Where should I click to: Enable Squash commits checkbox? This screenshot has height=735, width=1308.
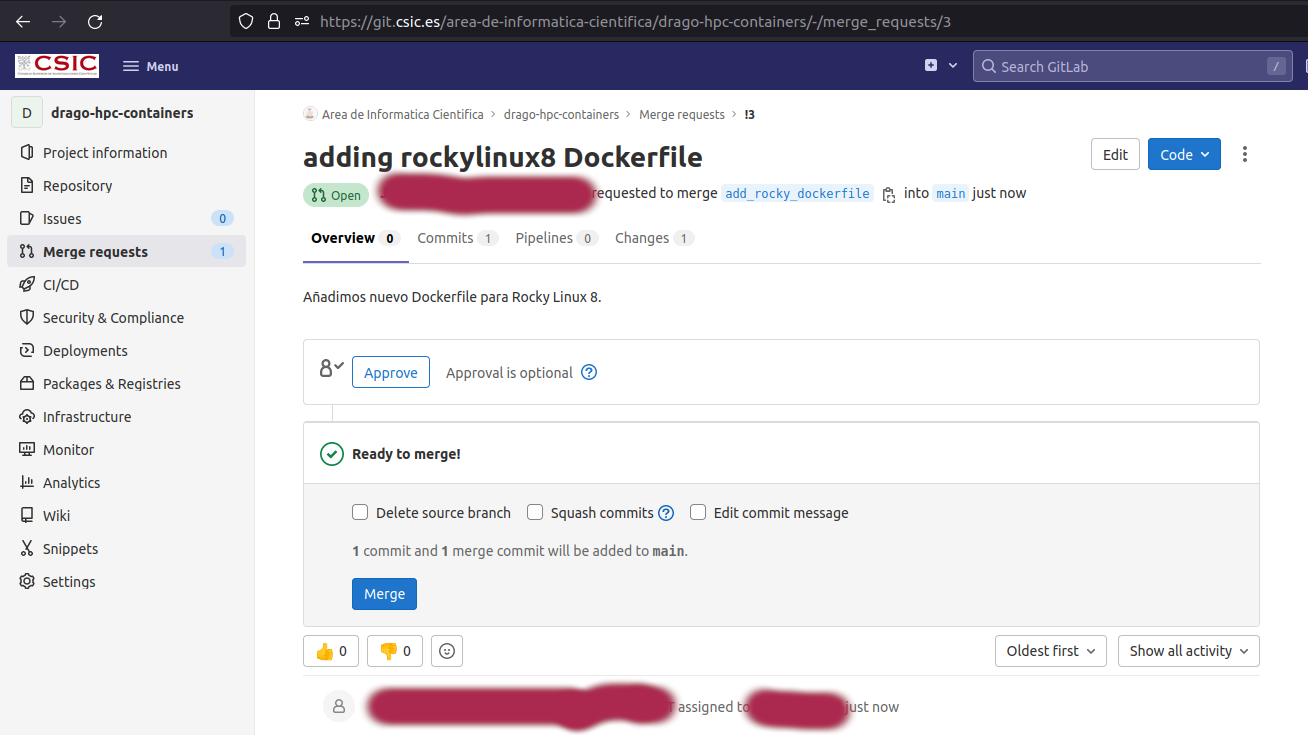pyautogui.click(x=535, y=512)
